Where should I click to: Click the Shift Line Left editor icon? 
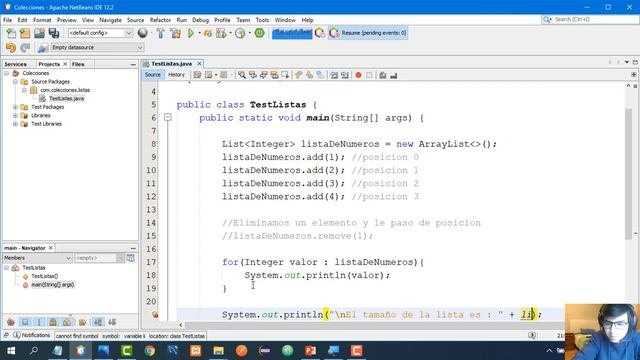click(x=334, y=75)
